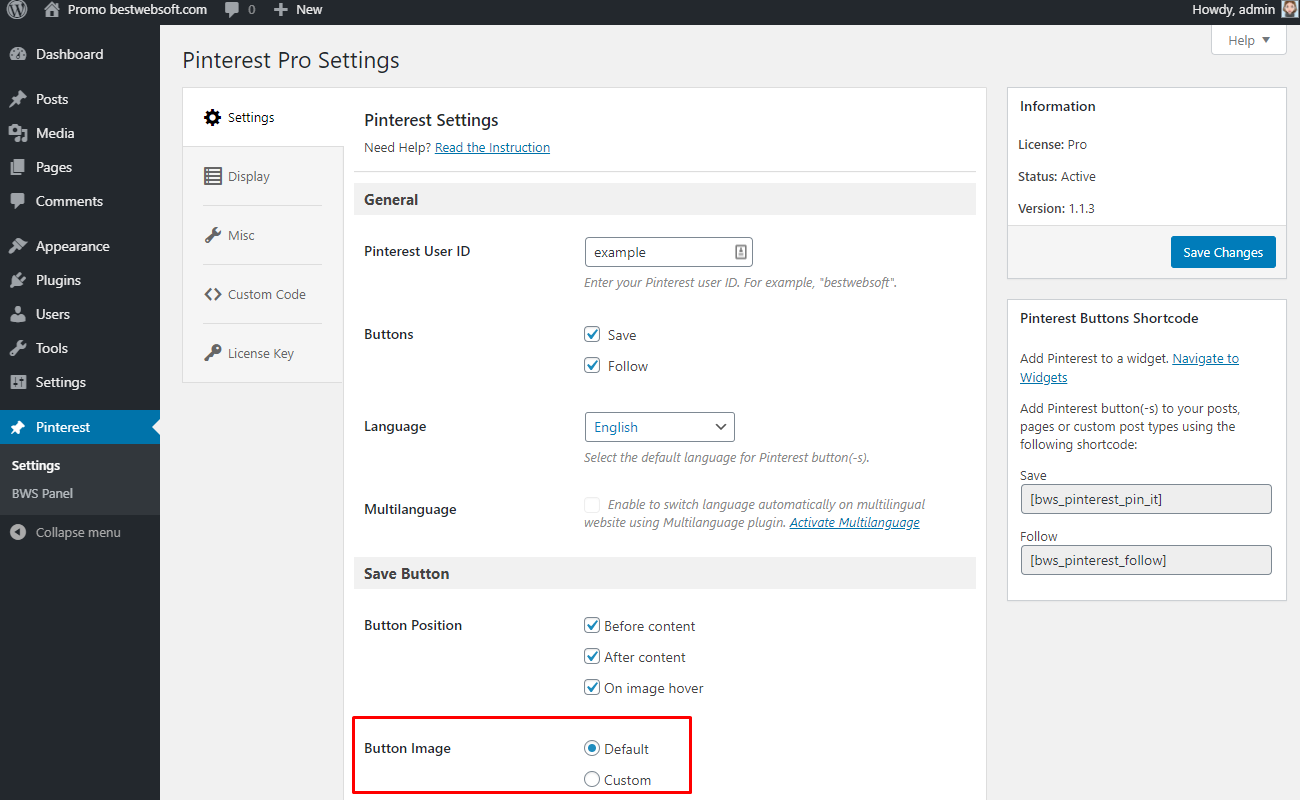Image resolution: width=1300 pixels, height=800 pixels.
Task: Click the sidebar Settings sliders icon
Action: tap(18, 382)
